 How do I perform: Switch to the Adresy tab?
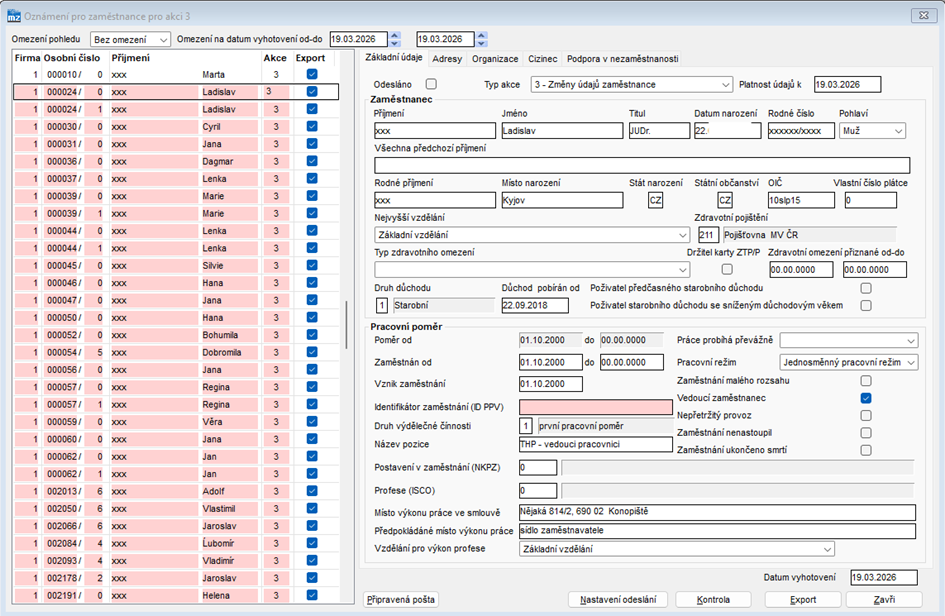tap(447, 58)
